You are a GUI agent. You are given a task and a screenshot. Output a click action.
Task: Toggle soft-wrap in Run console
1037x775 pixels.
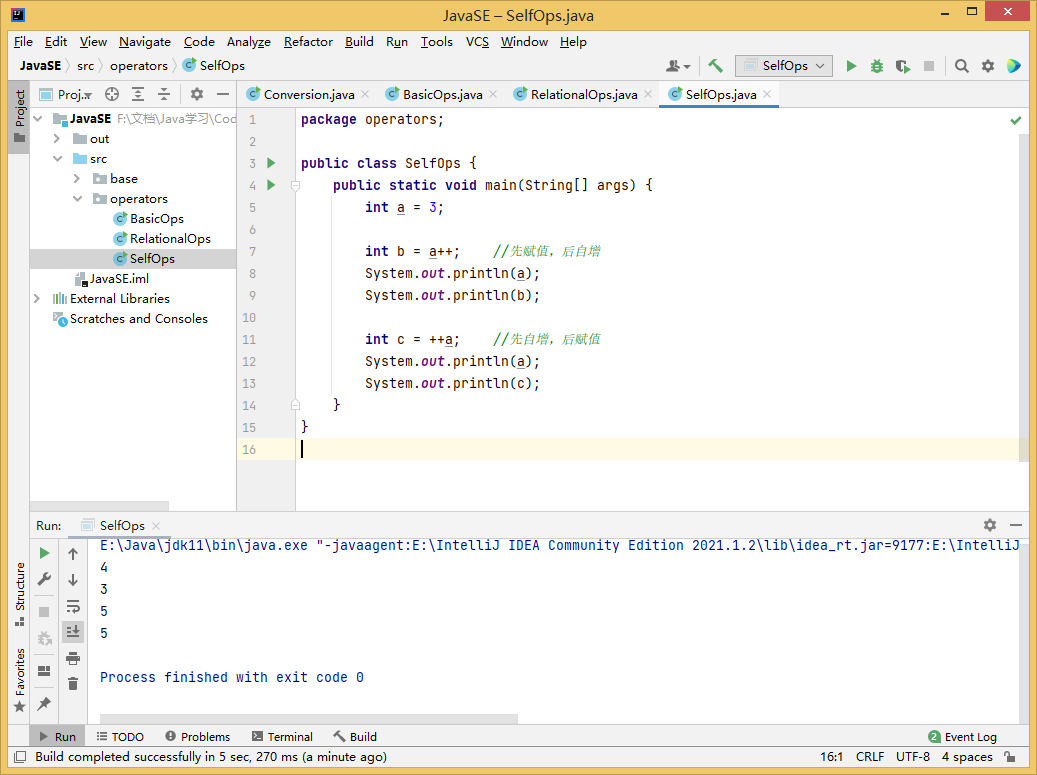[x=73, y=606]
